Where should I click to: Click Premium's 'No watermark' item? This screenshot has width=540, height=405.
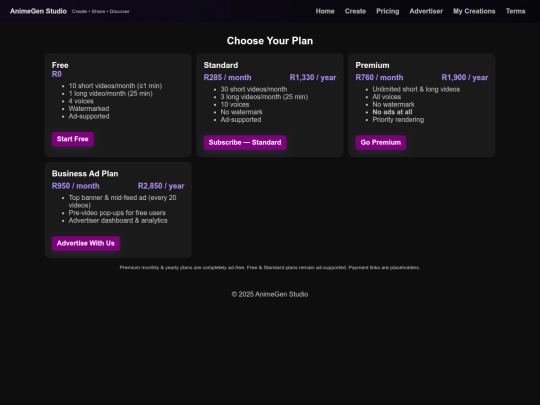point(393,104)
